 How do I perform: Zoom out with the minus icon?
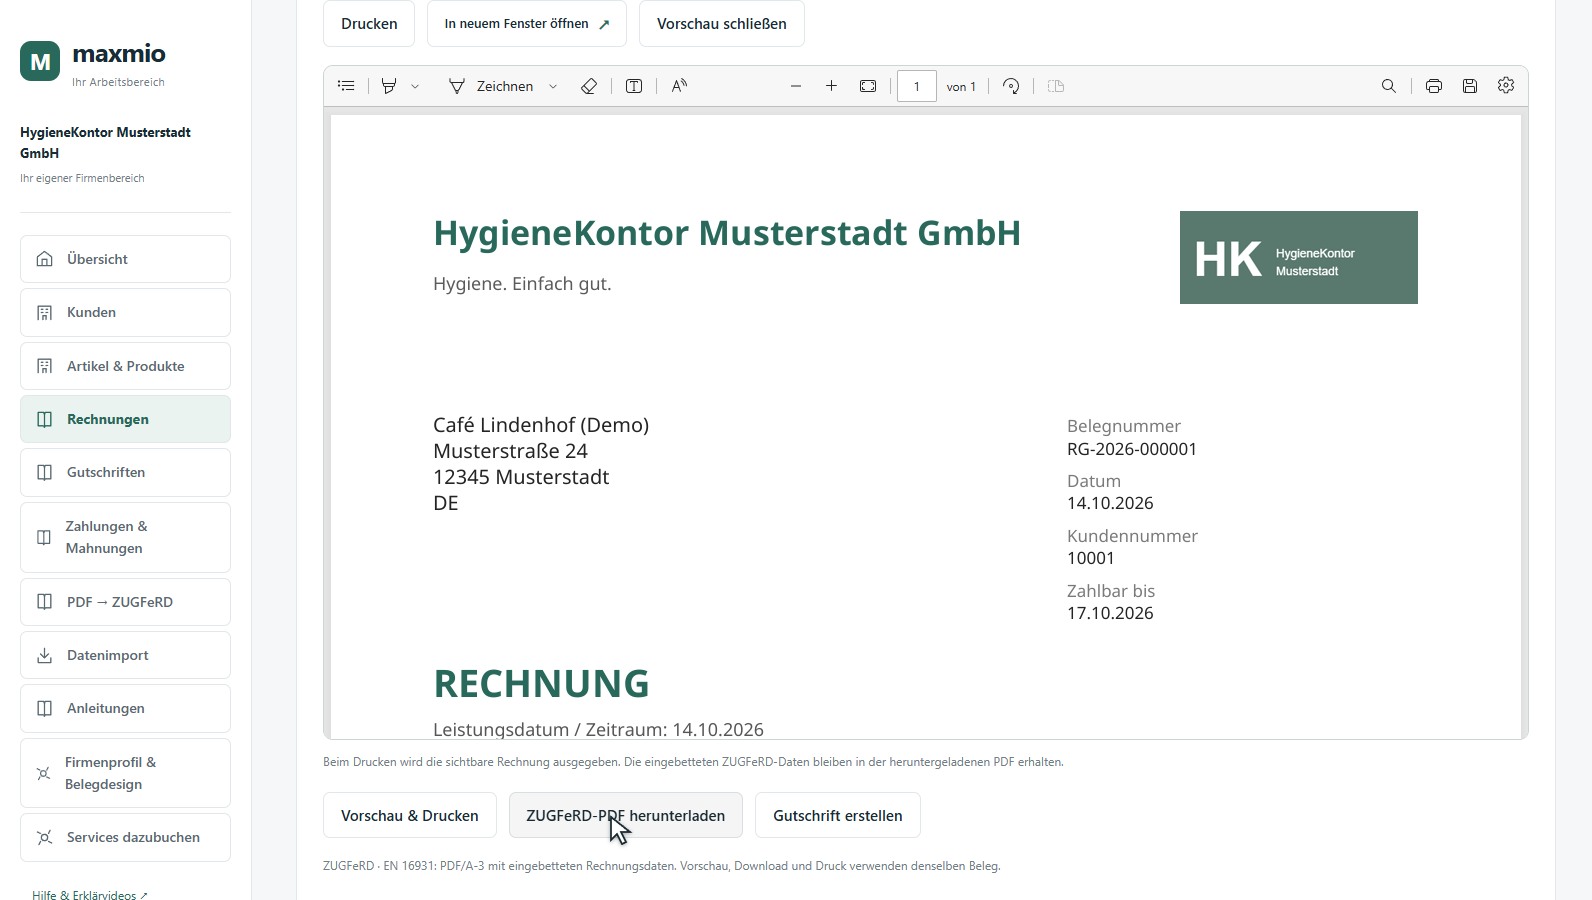point(796,86)
